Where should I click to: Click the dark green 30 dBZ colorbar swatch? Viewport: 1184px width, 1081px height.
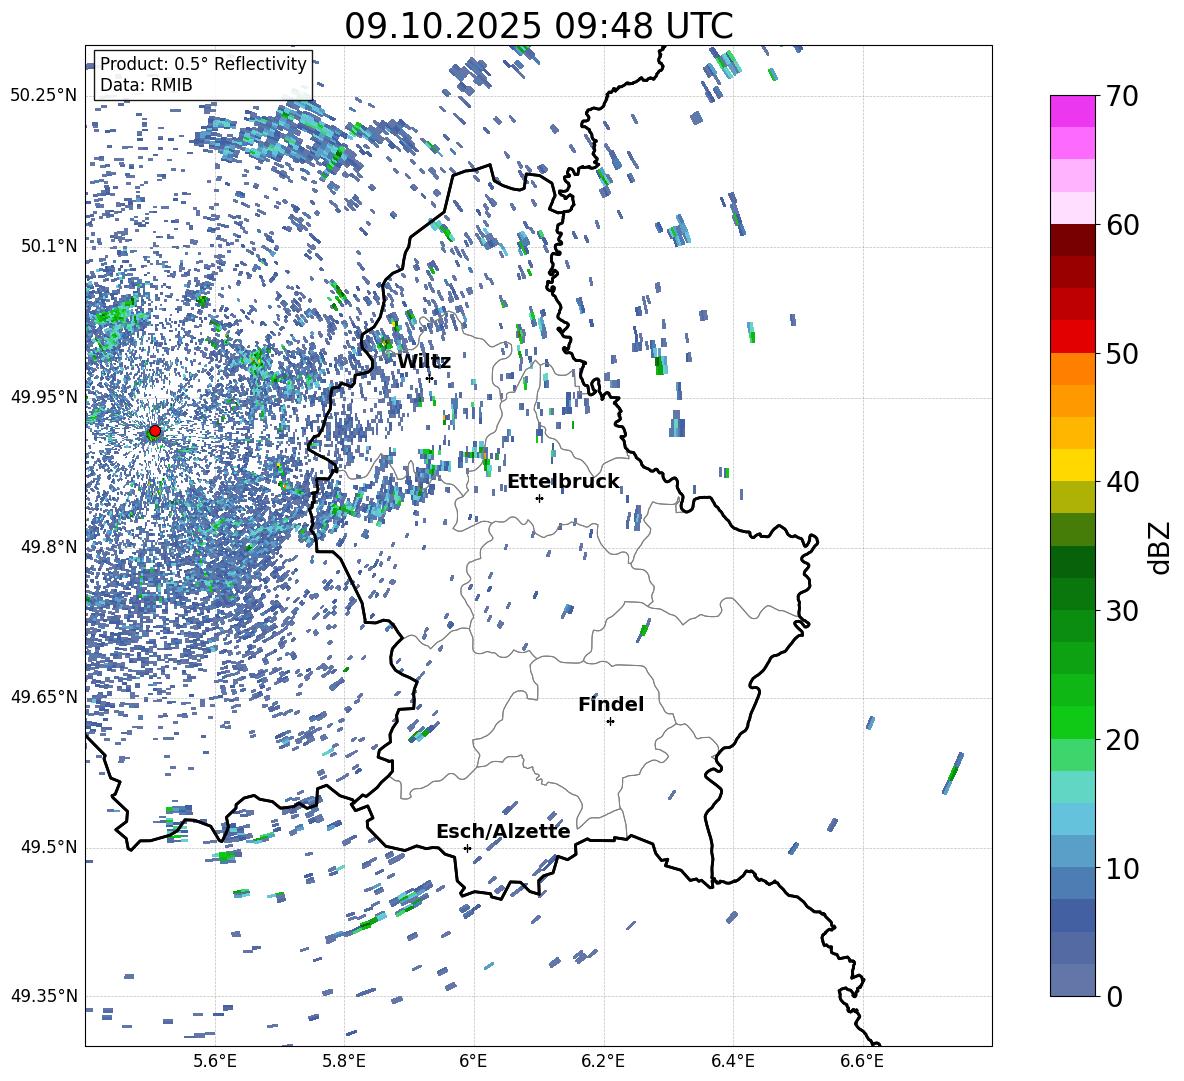point(1072,594)
